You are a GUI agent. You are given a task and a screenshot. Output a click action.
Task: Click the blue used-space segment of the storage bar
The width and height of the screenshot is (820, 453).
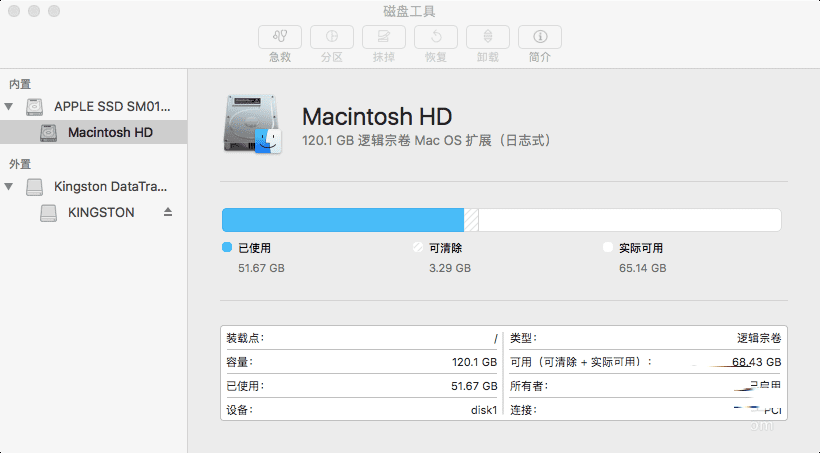coord(342,220)
